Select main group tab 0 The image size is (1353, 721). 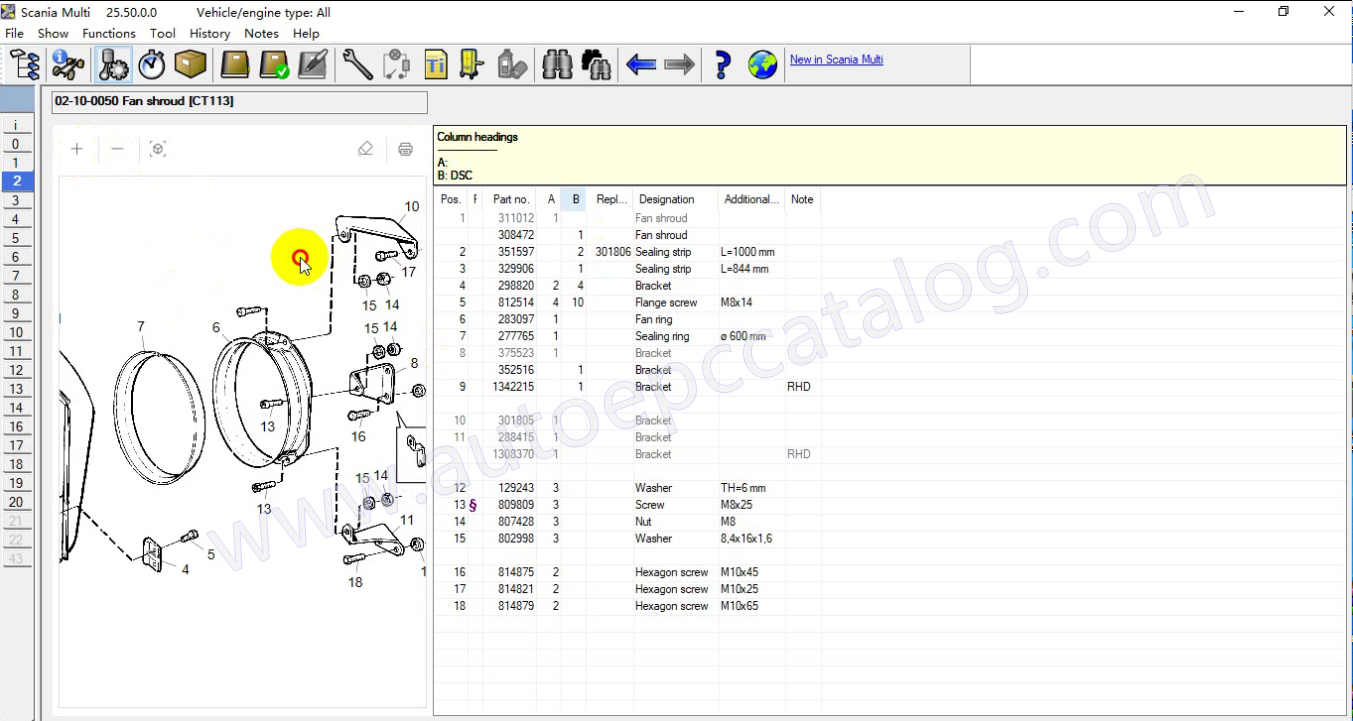16,144
